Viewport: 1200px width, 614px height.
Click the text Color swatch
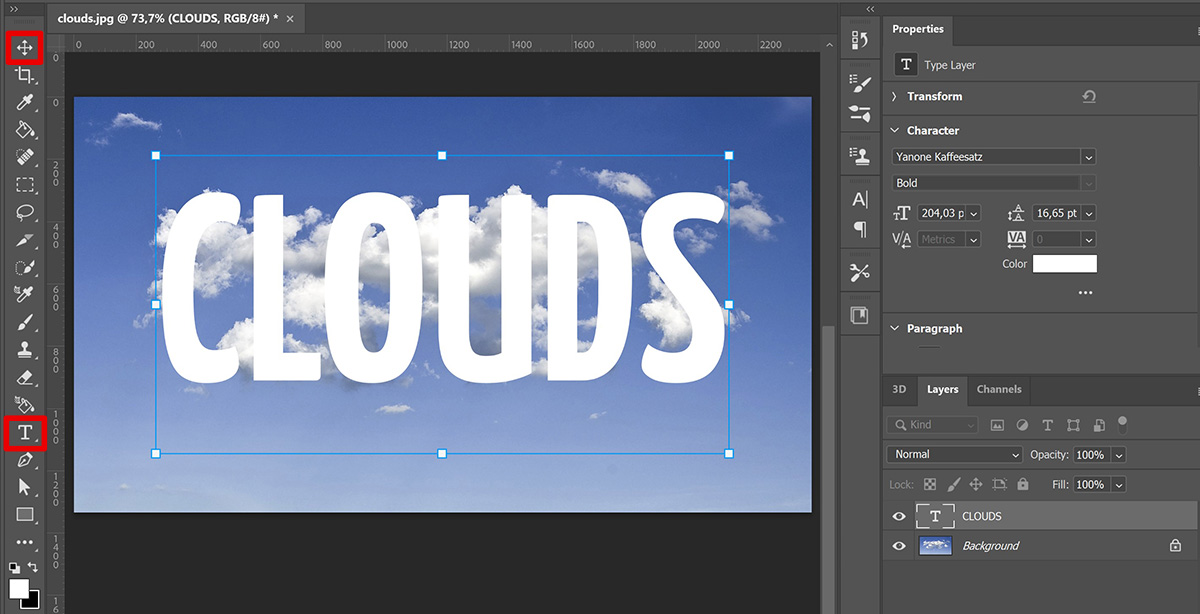pyautogui.click(x=1064, y=263)
